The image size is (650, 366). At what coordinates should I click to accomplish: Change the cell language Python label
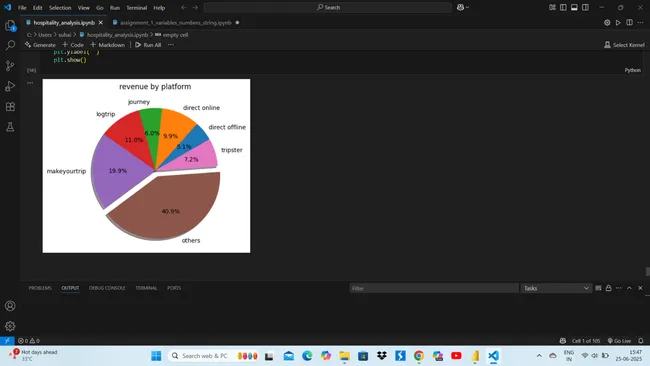pos(633,70)
